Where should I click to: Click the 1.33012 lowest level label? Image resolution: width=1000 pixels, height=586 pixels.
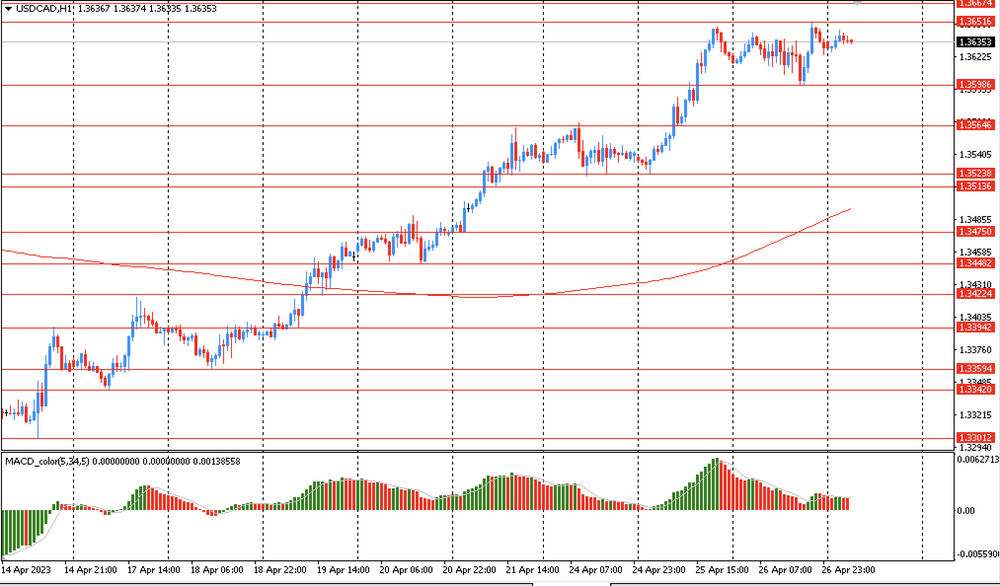(975, 438)
